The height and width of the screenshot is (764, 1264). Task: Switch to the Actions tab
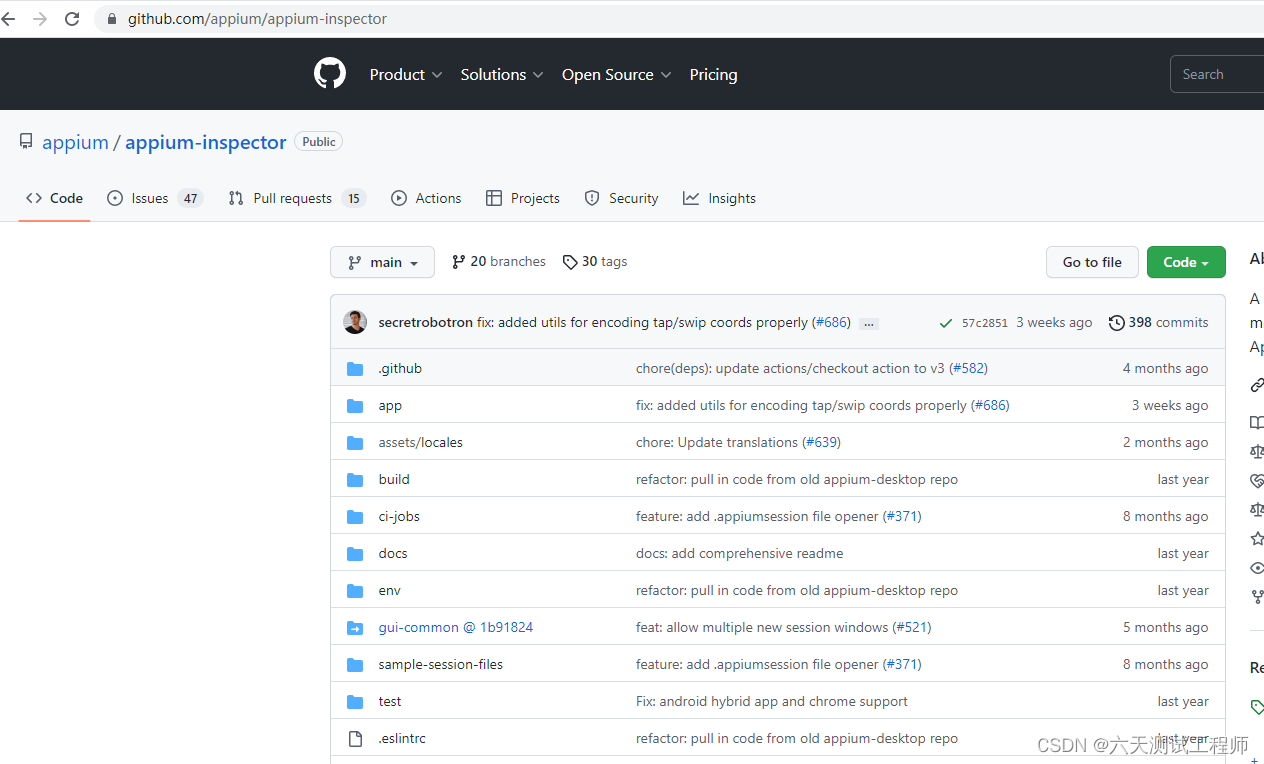pyautogui.click(x=427, y=198)
